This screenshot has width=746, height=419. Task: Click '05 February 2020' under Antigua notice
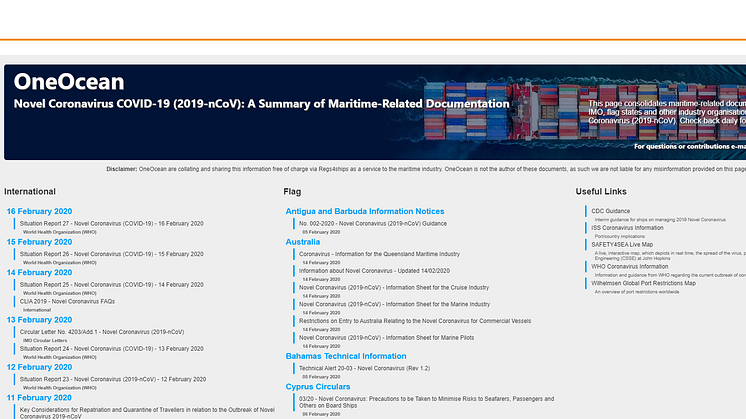pyautogui.click(x=321, y=232)
